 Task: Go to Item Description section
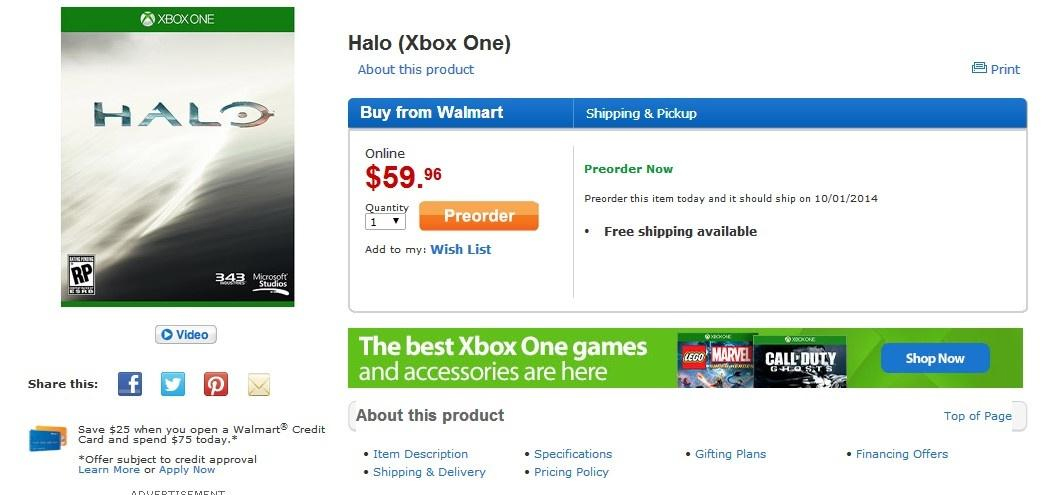[x=420, y=454]
